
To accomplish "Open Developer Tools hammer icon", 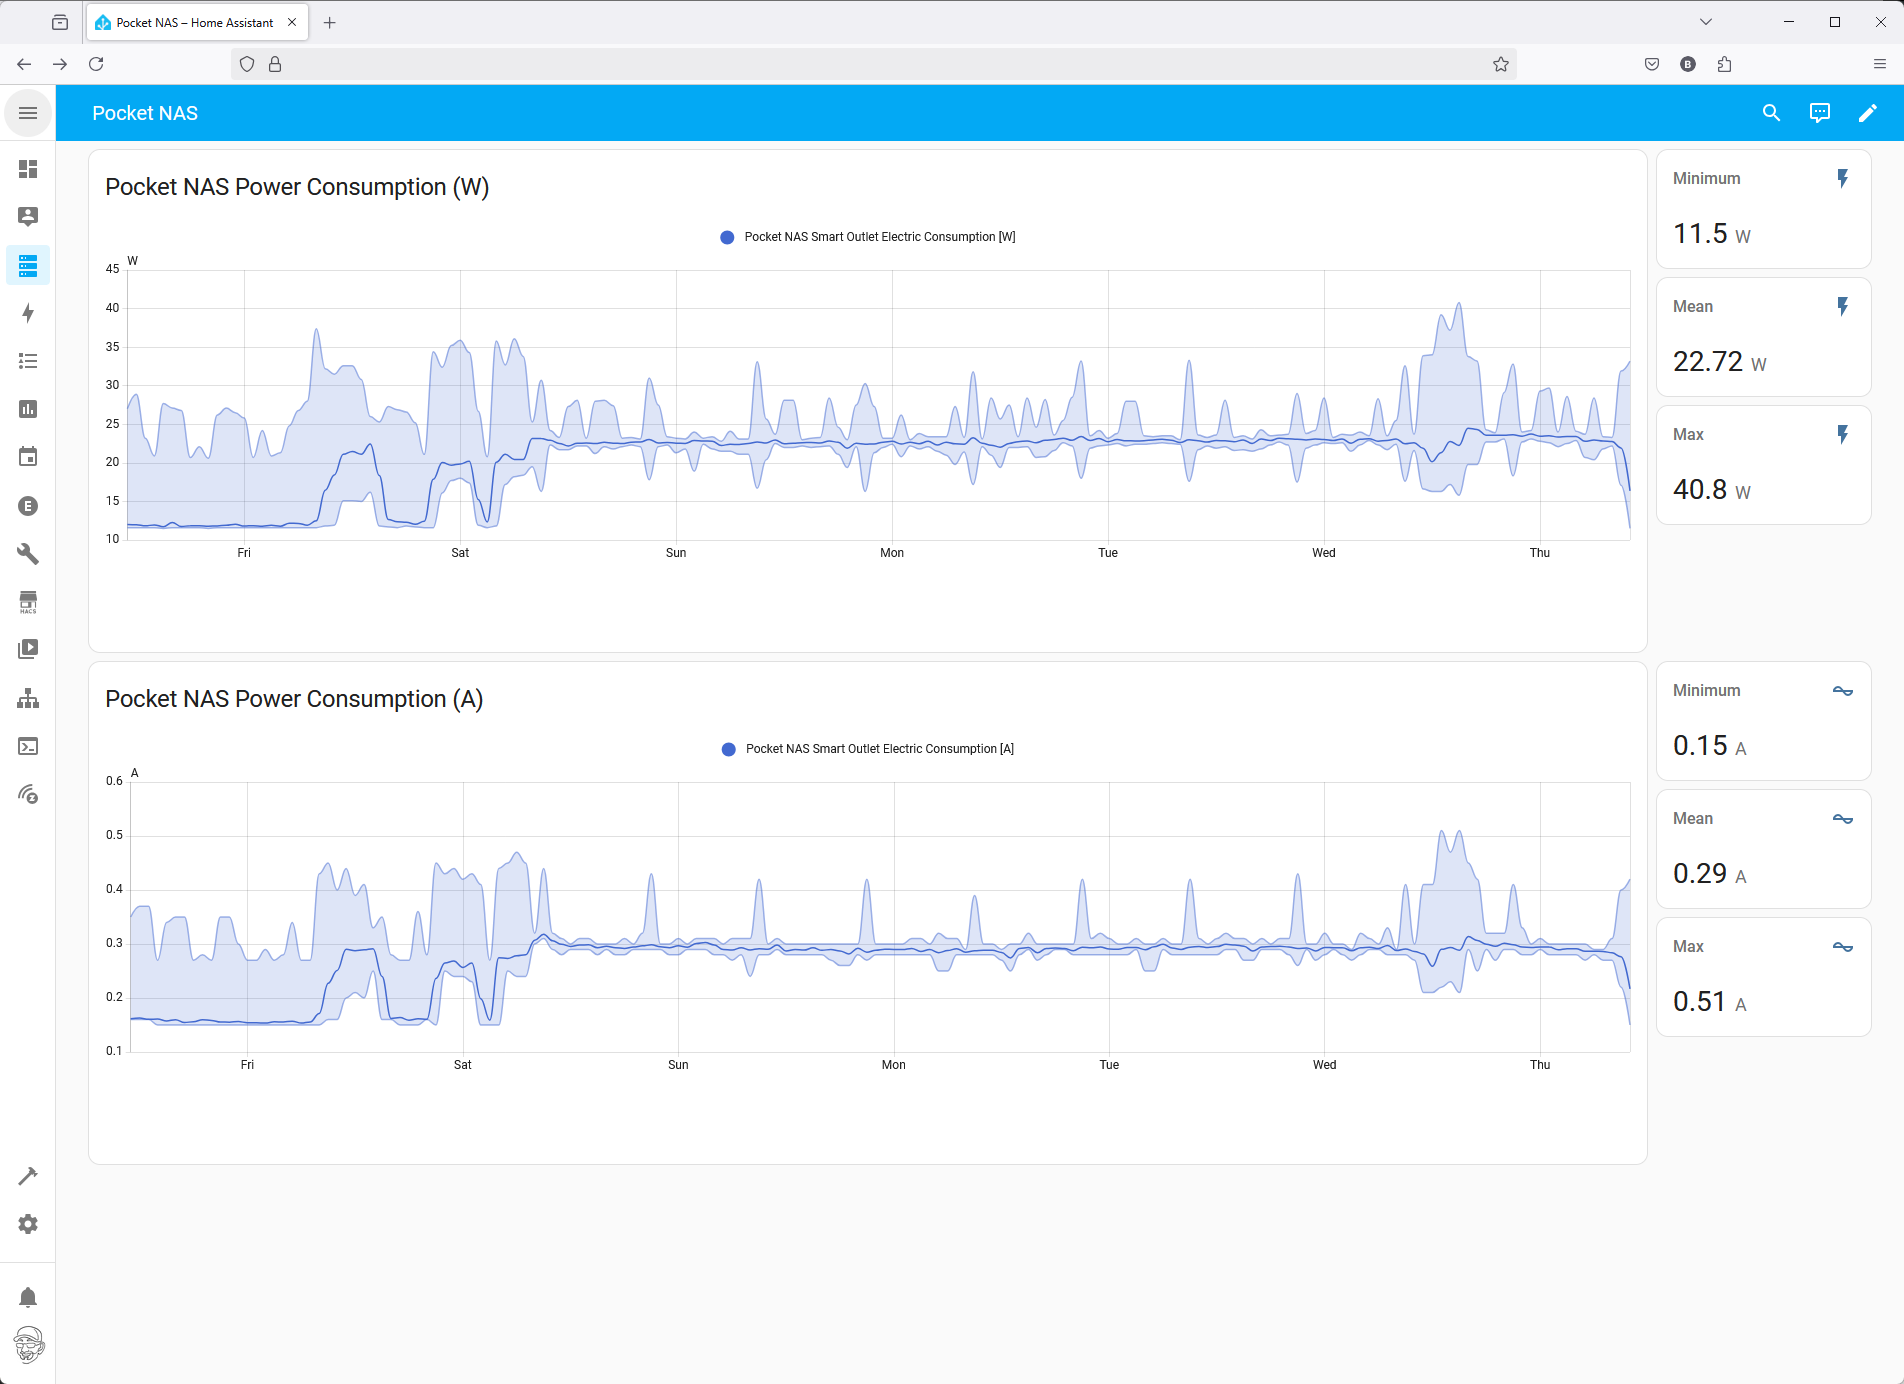I will pyautogui.click(x=28, y=1176).
